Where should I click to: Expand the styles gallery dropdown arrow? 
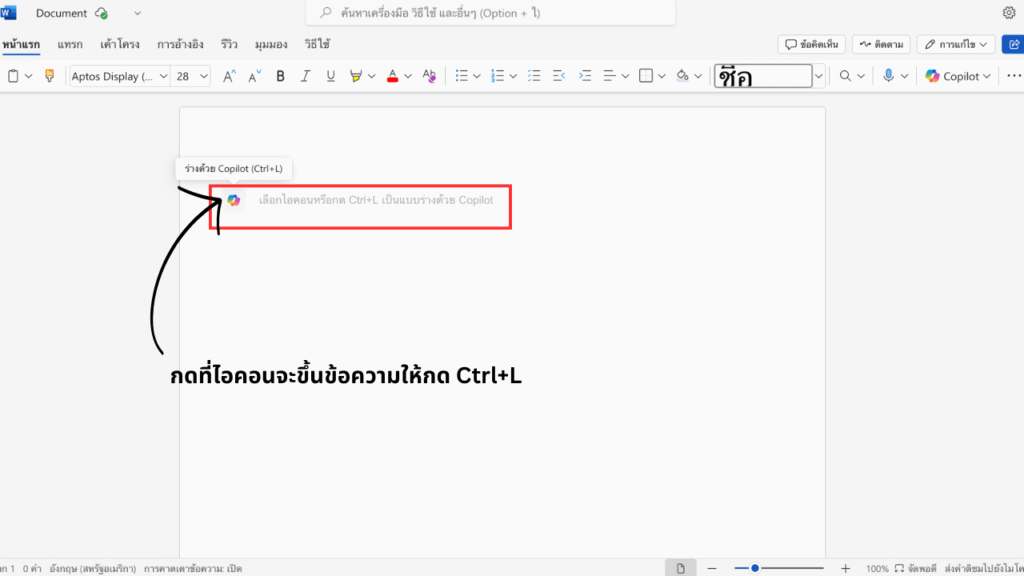click(x=819, y=76)
